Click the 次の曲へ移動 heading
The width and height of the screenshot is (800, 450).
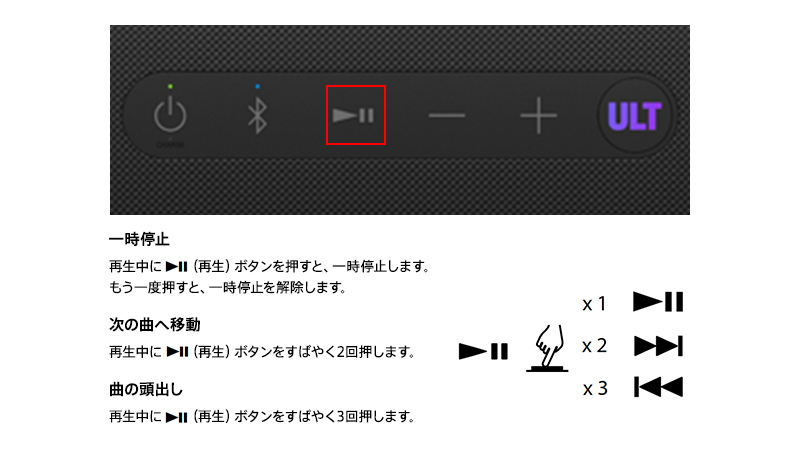point(154,324)
